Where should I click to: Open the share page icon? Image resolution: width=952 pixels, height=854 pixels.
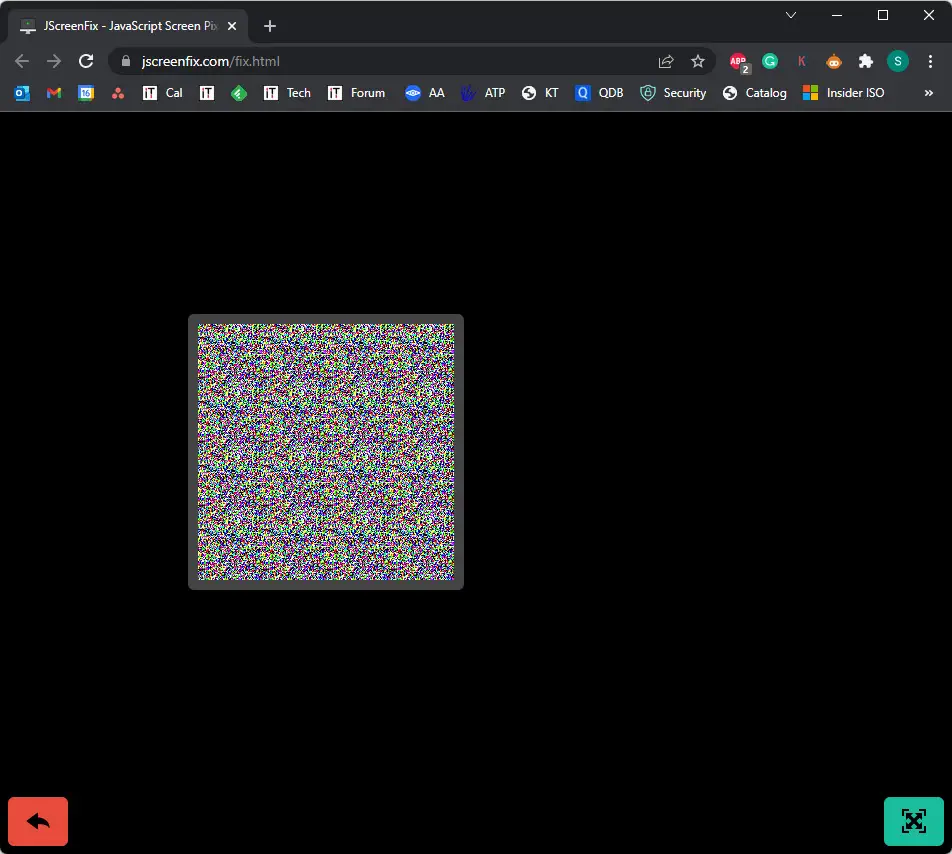(666, 61)
